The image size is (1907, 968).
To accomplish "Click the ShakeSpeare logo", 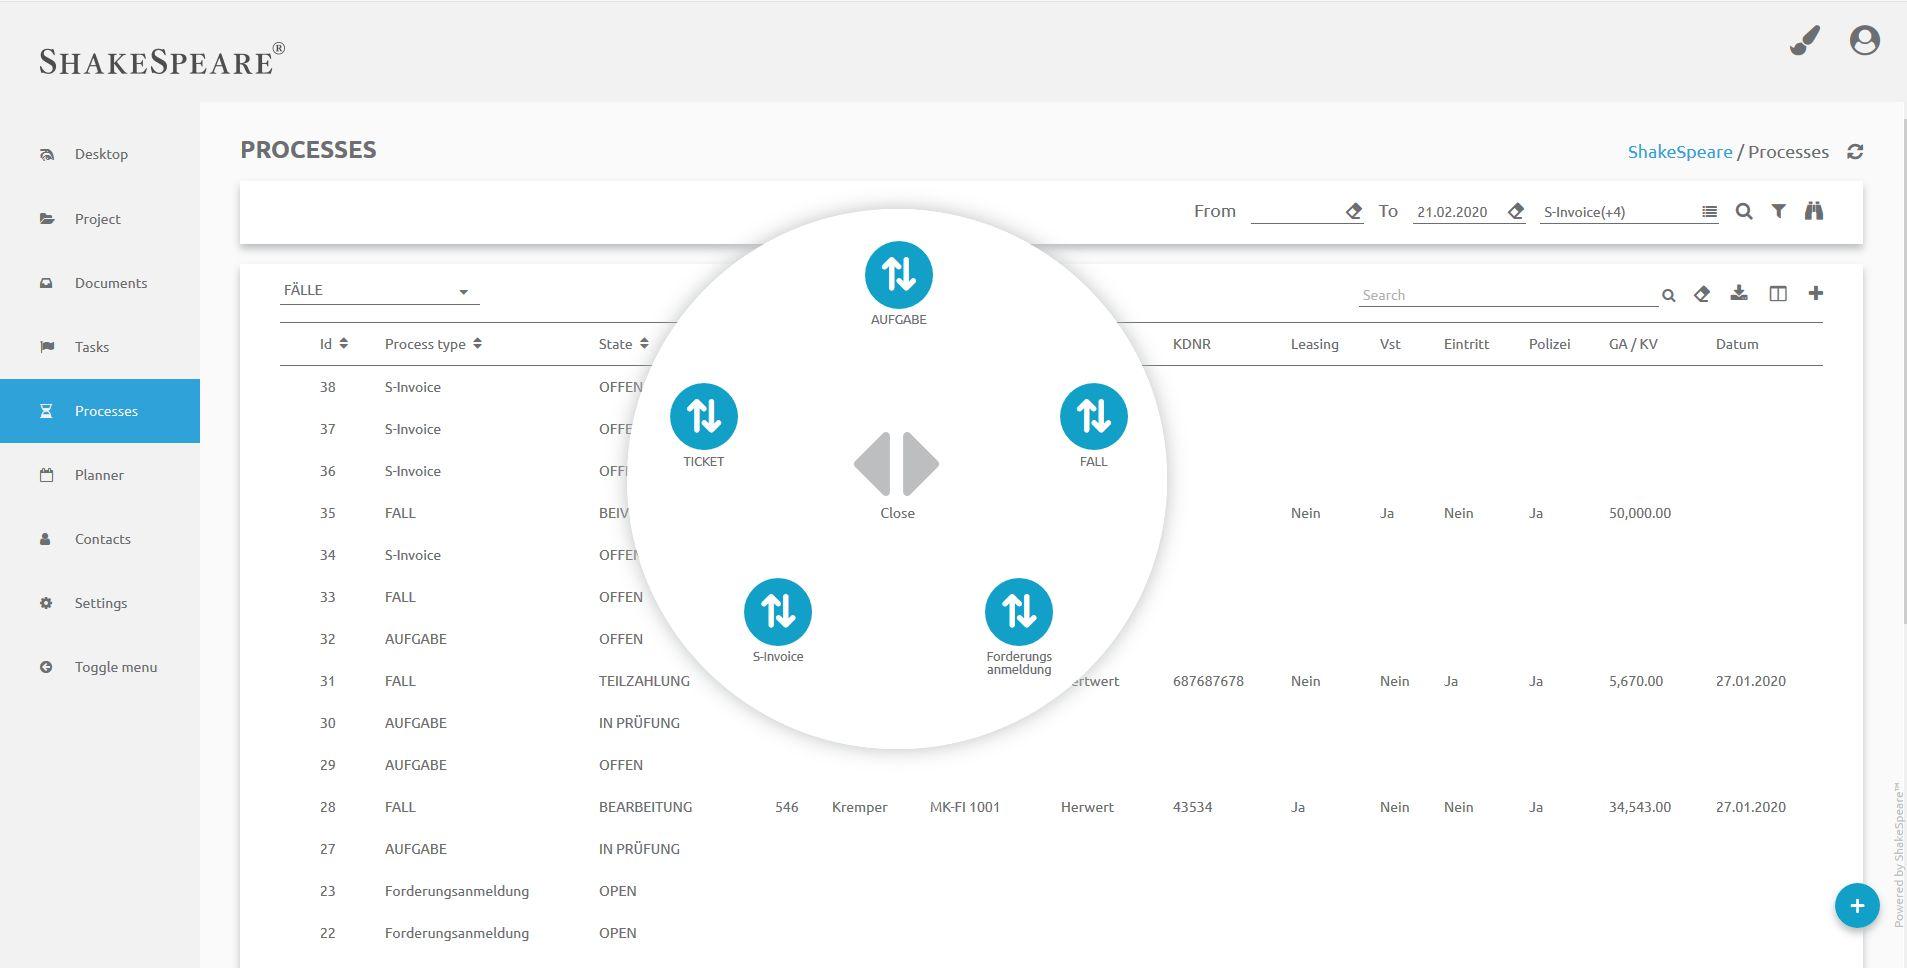I will click(162, 60).
